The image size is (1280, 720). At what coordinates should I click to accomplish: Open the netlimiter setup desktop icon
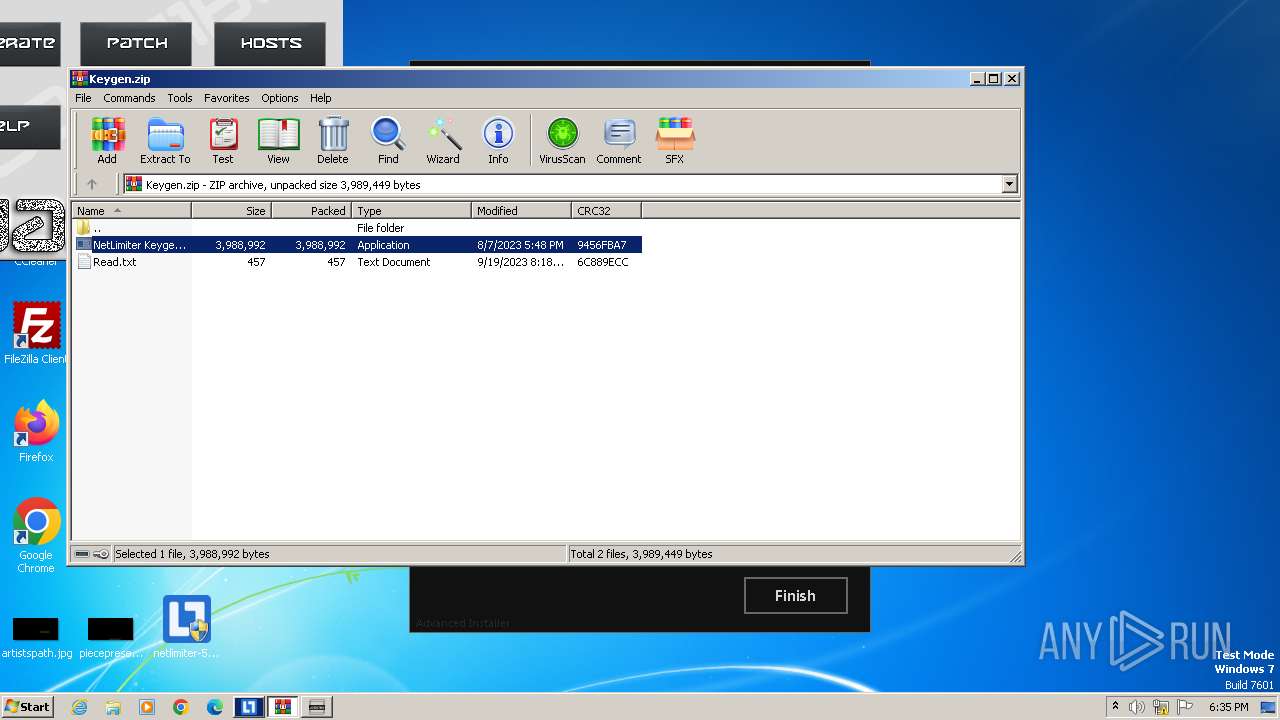pos(186,627)
